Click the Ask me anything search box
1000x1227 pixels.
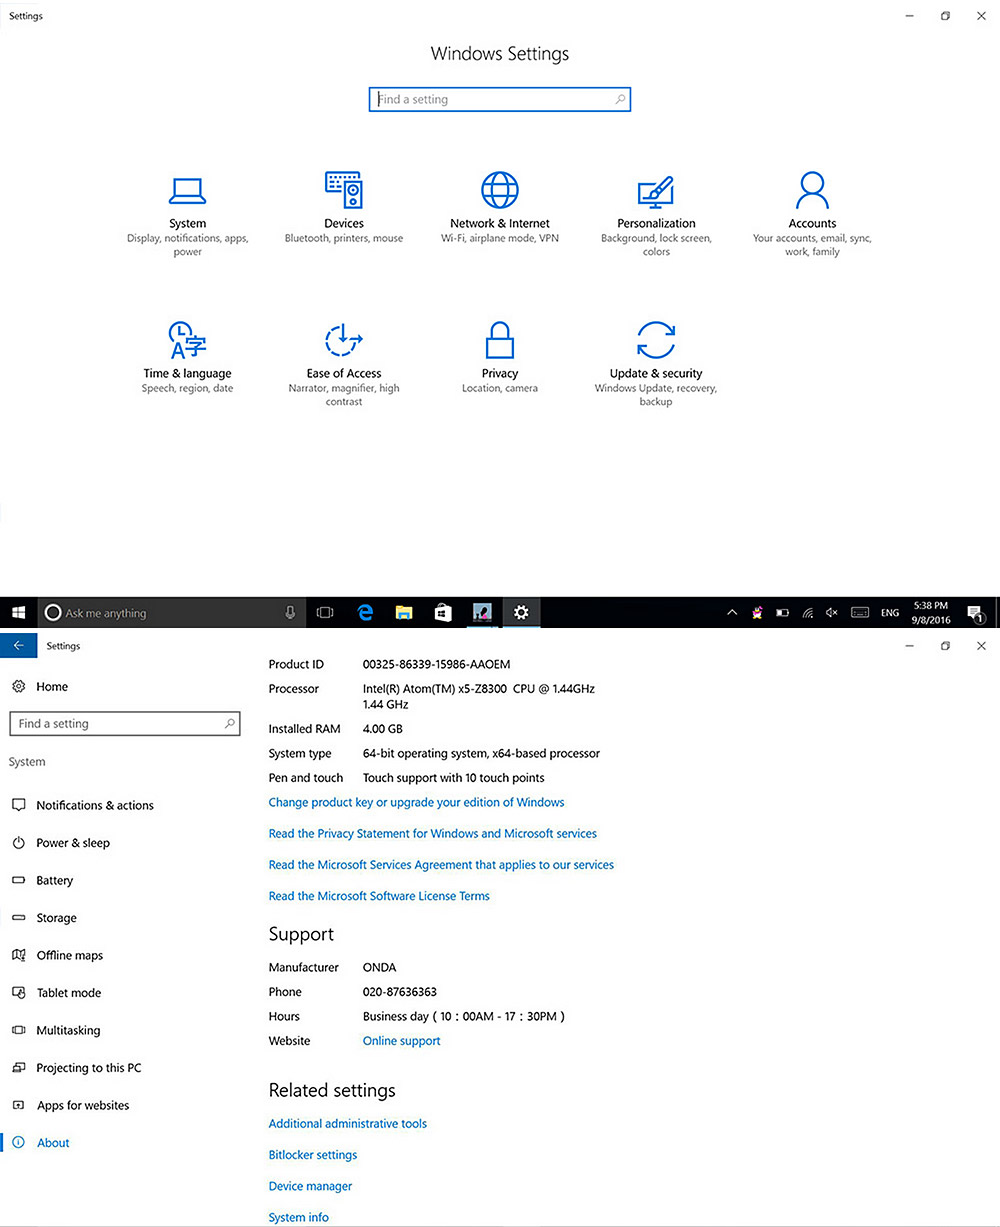171,612
